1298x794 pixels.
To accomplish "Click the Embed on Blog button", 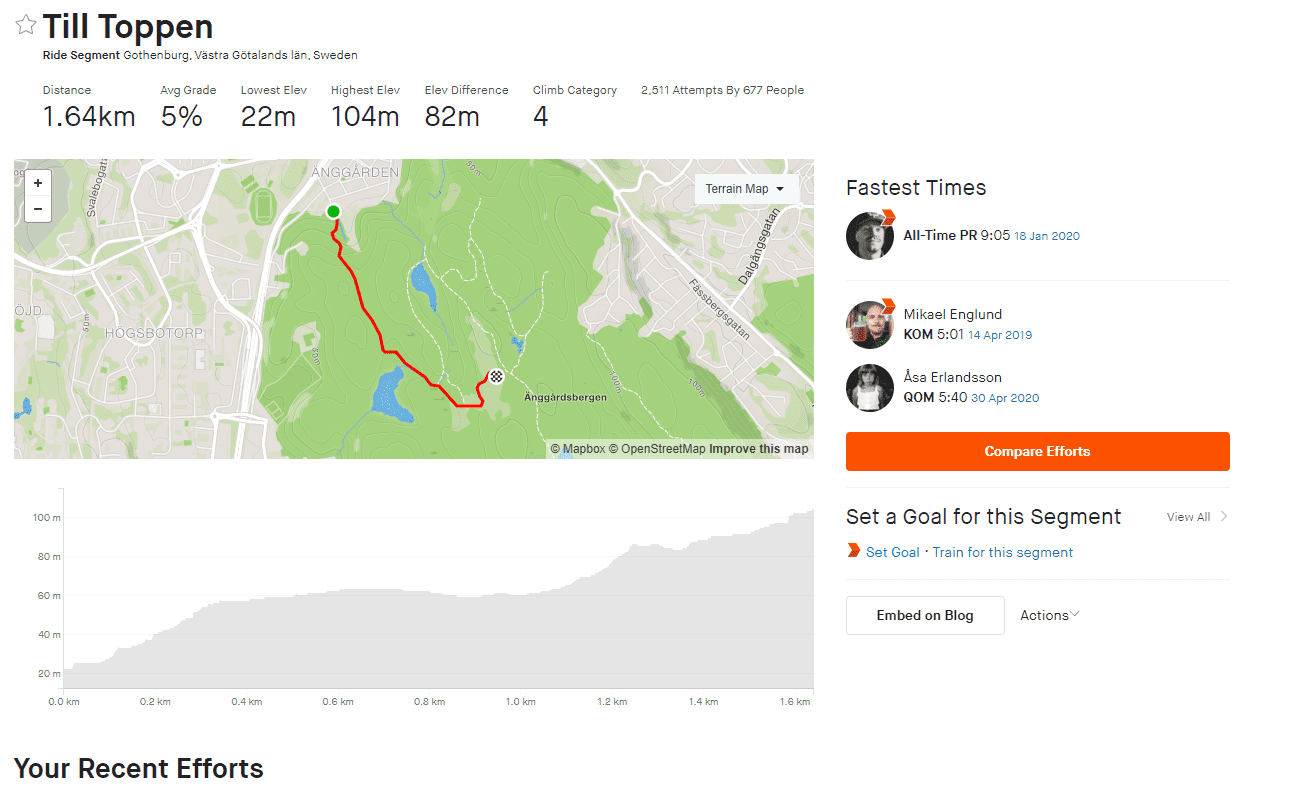I will click(925, 615).
